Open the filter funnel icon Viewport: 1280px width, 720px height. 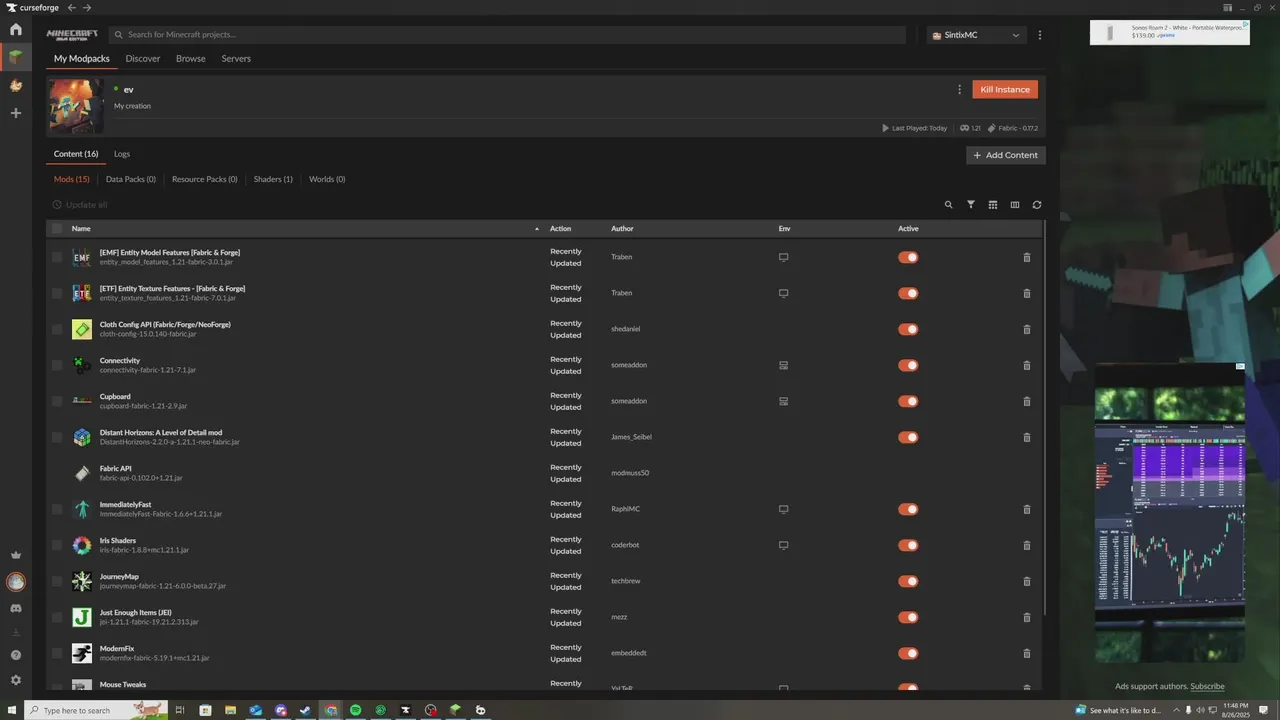pyautogui.click(x=971, y=205)
